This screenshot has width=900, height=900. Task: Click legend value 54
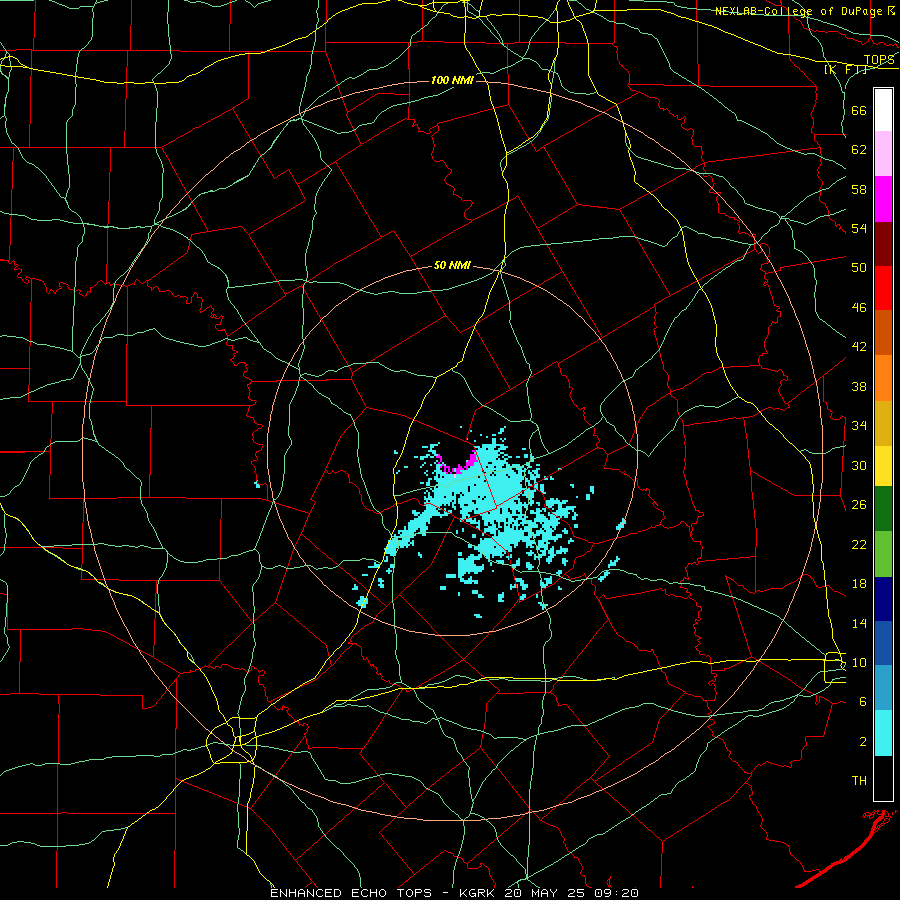point(859,228)
